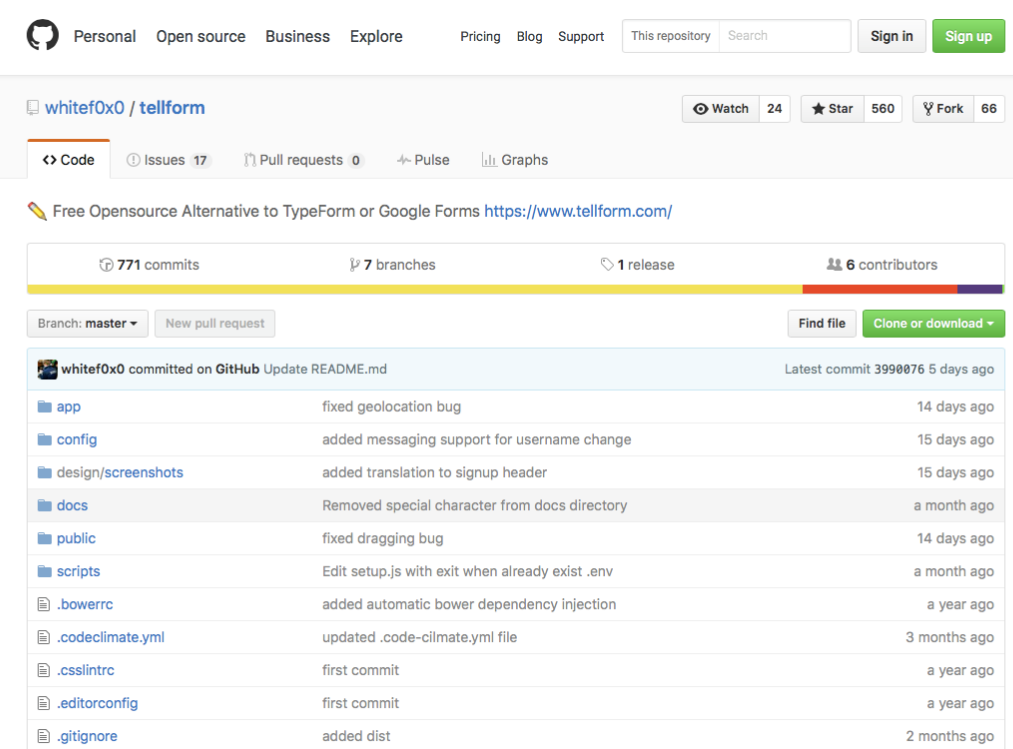
Task: Click the .gitignore file icon
Action: [x=44, y=737]
